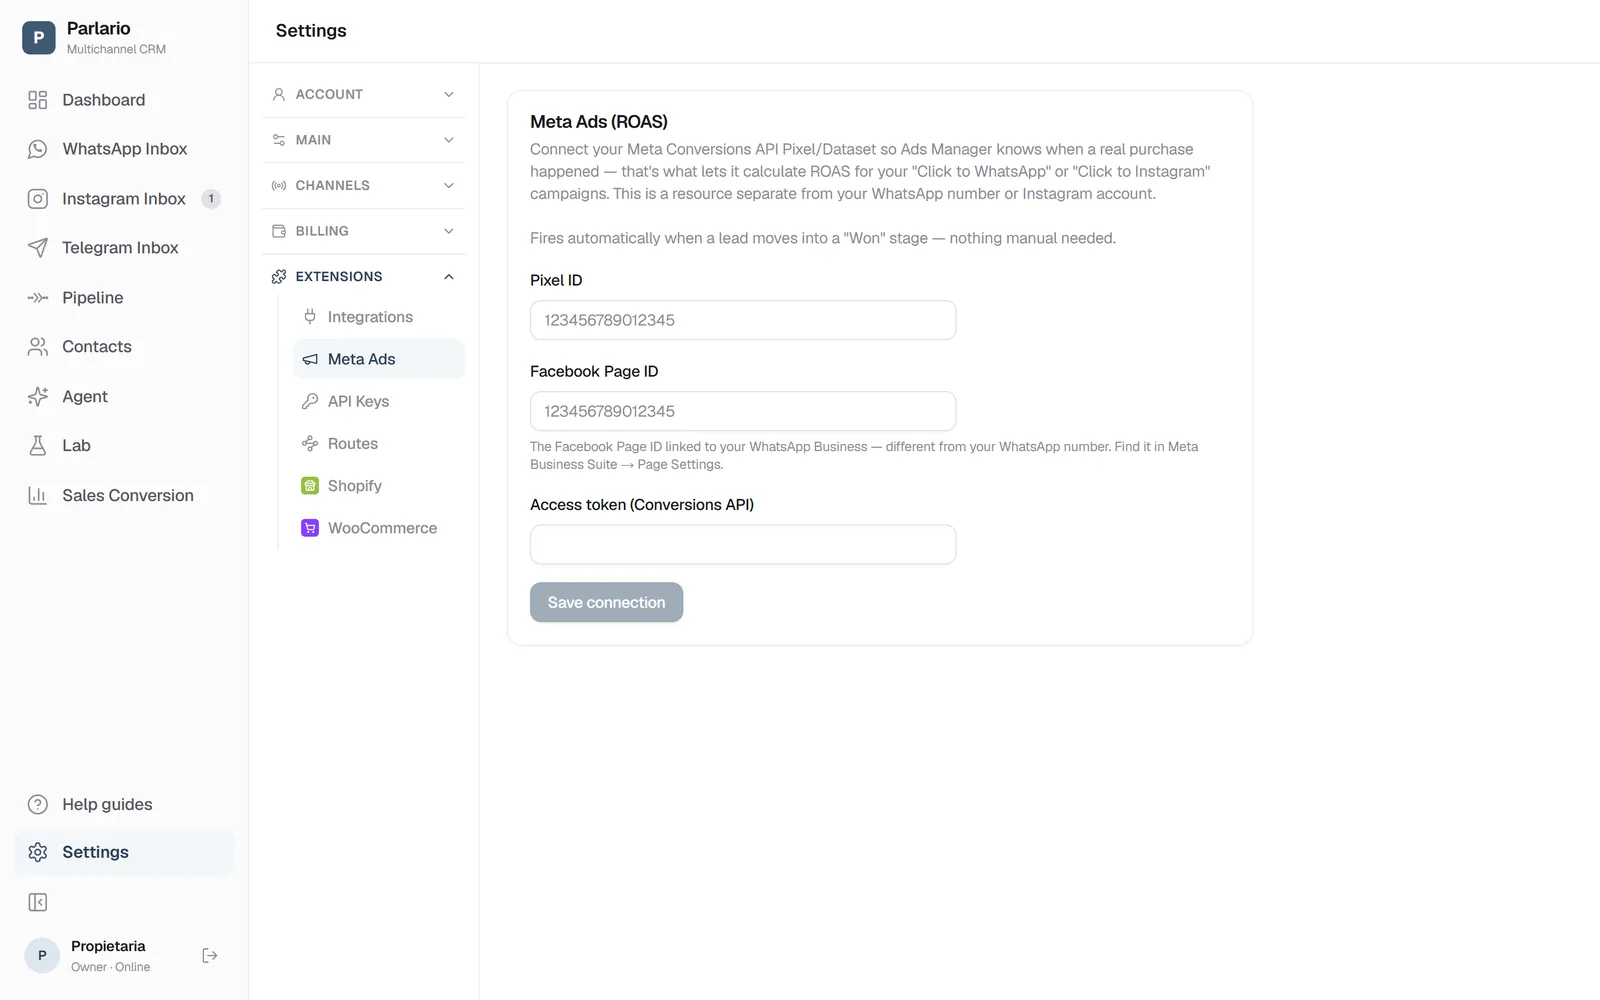Expand the MAIN settings section
The width and height of the screenshot is (1600, 1000).
click(364, 140)
